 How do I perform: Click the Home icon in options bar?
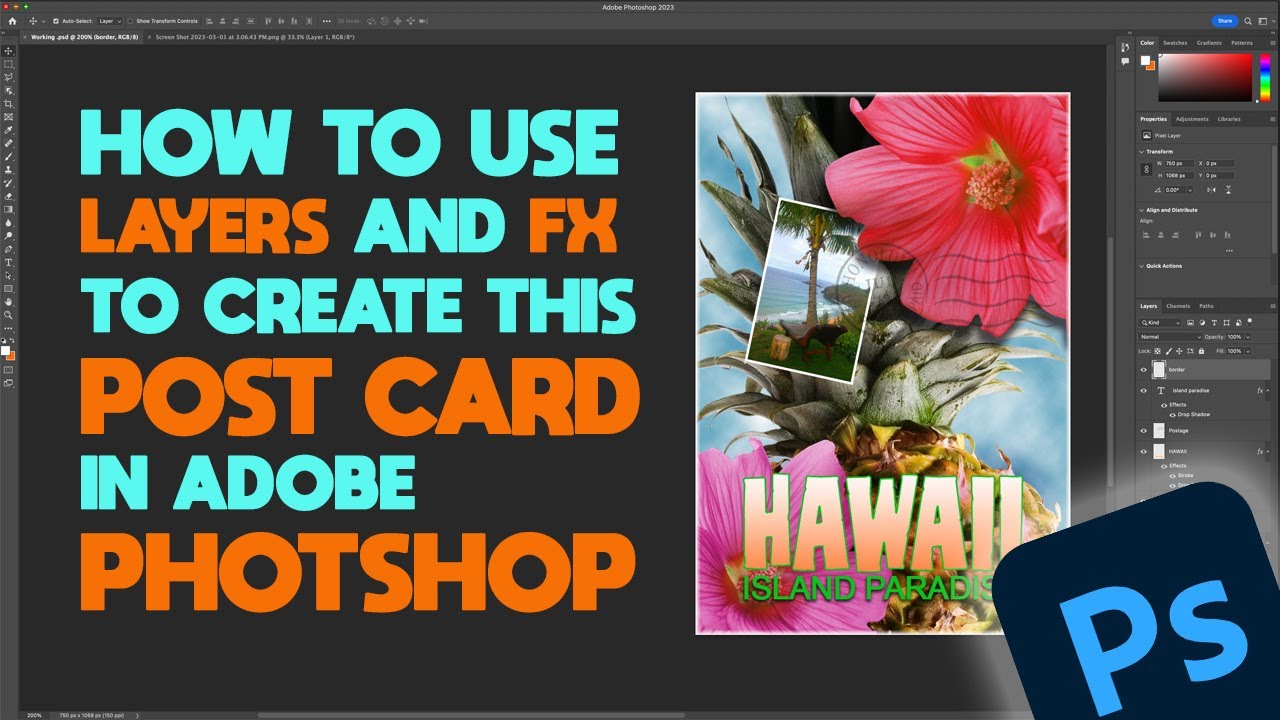pos(12,20)
